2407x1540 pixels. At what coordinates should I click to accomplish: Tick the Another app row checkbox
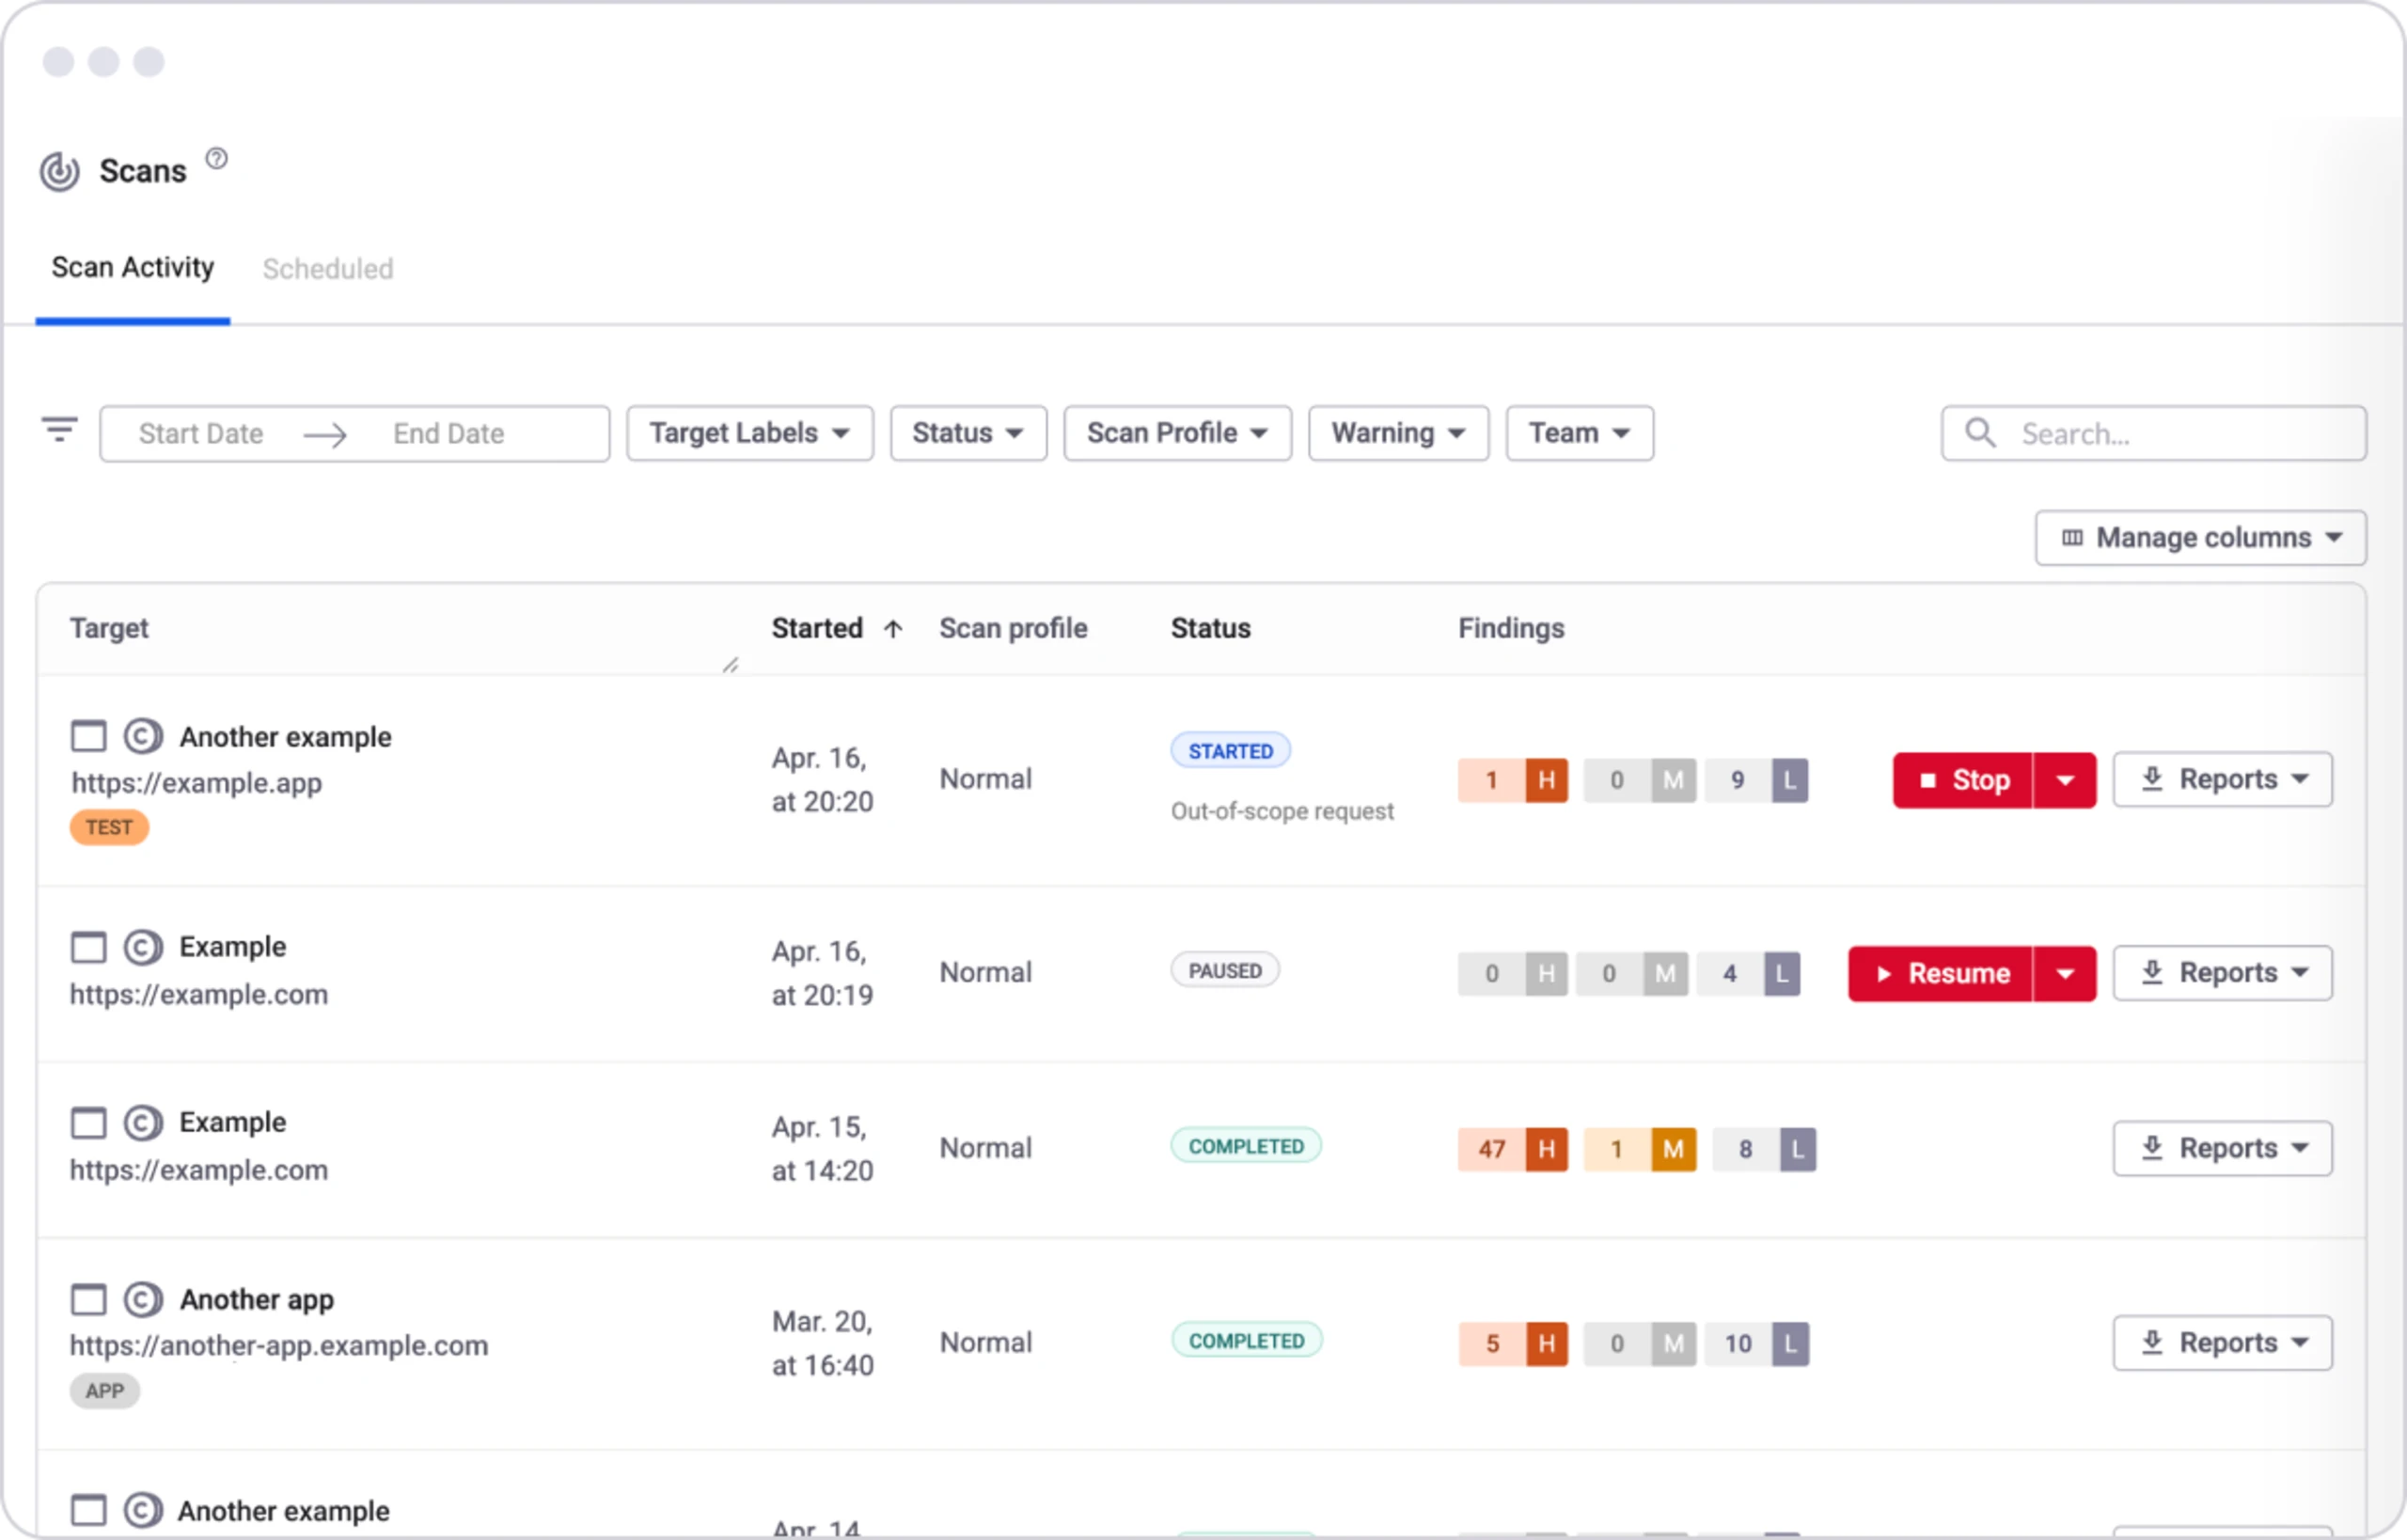click(x=89, y=1299)
